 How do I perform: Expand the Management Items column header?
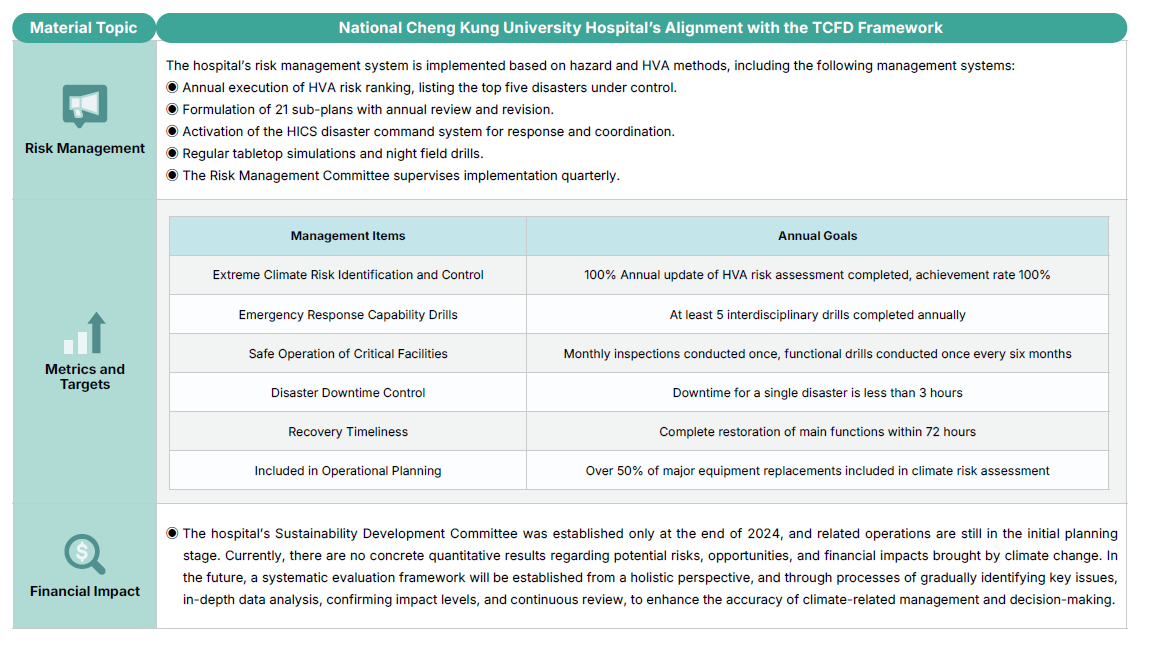(348, 236)
